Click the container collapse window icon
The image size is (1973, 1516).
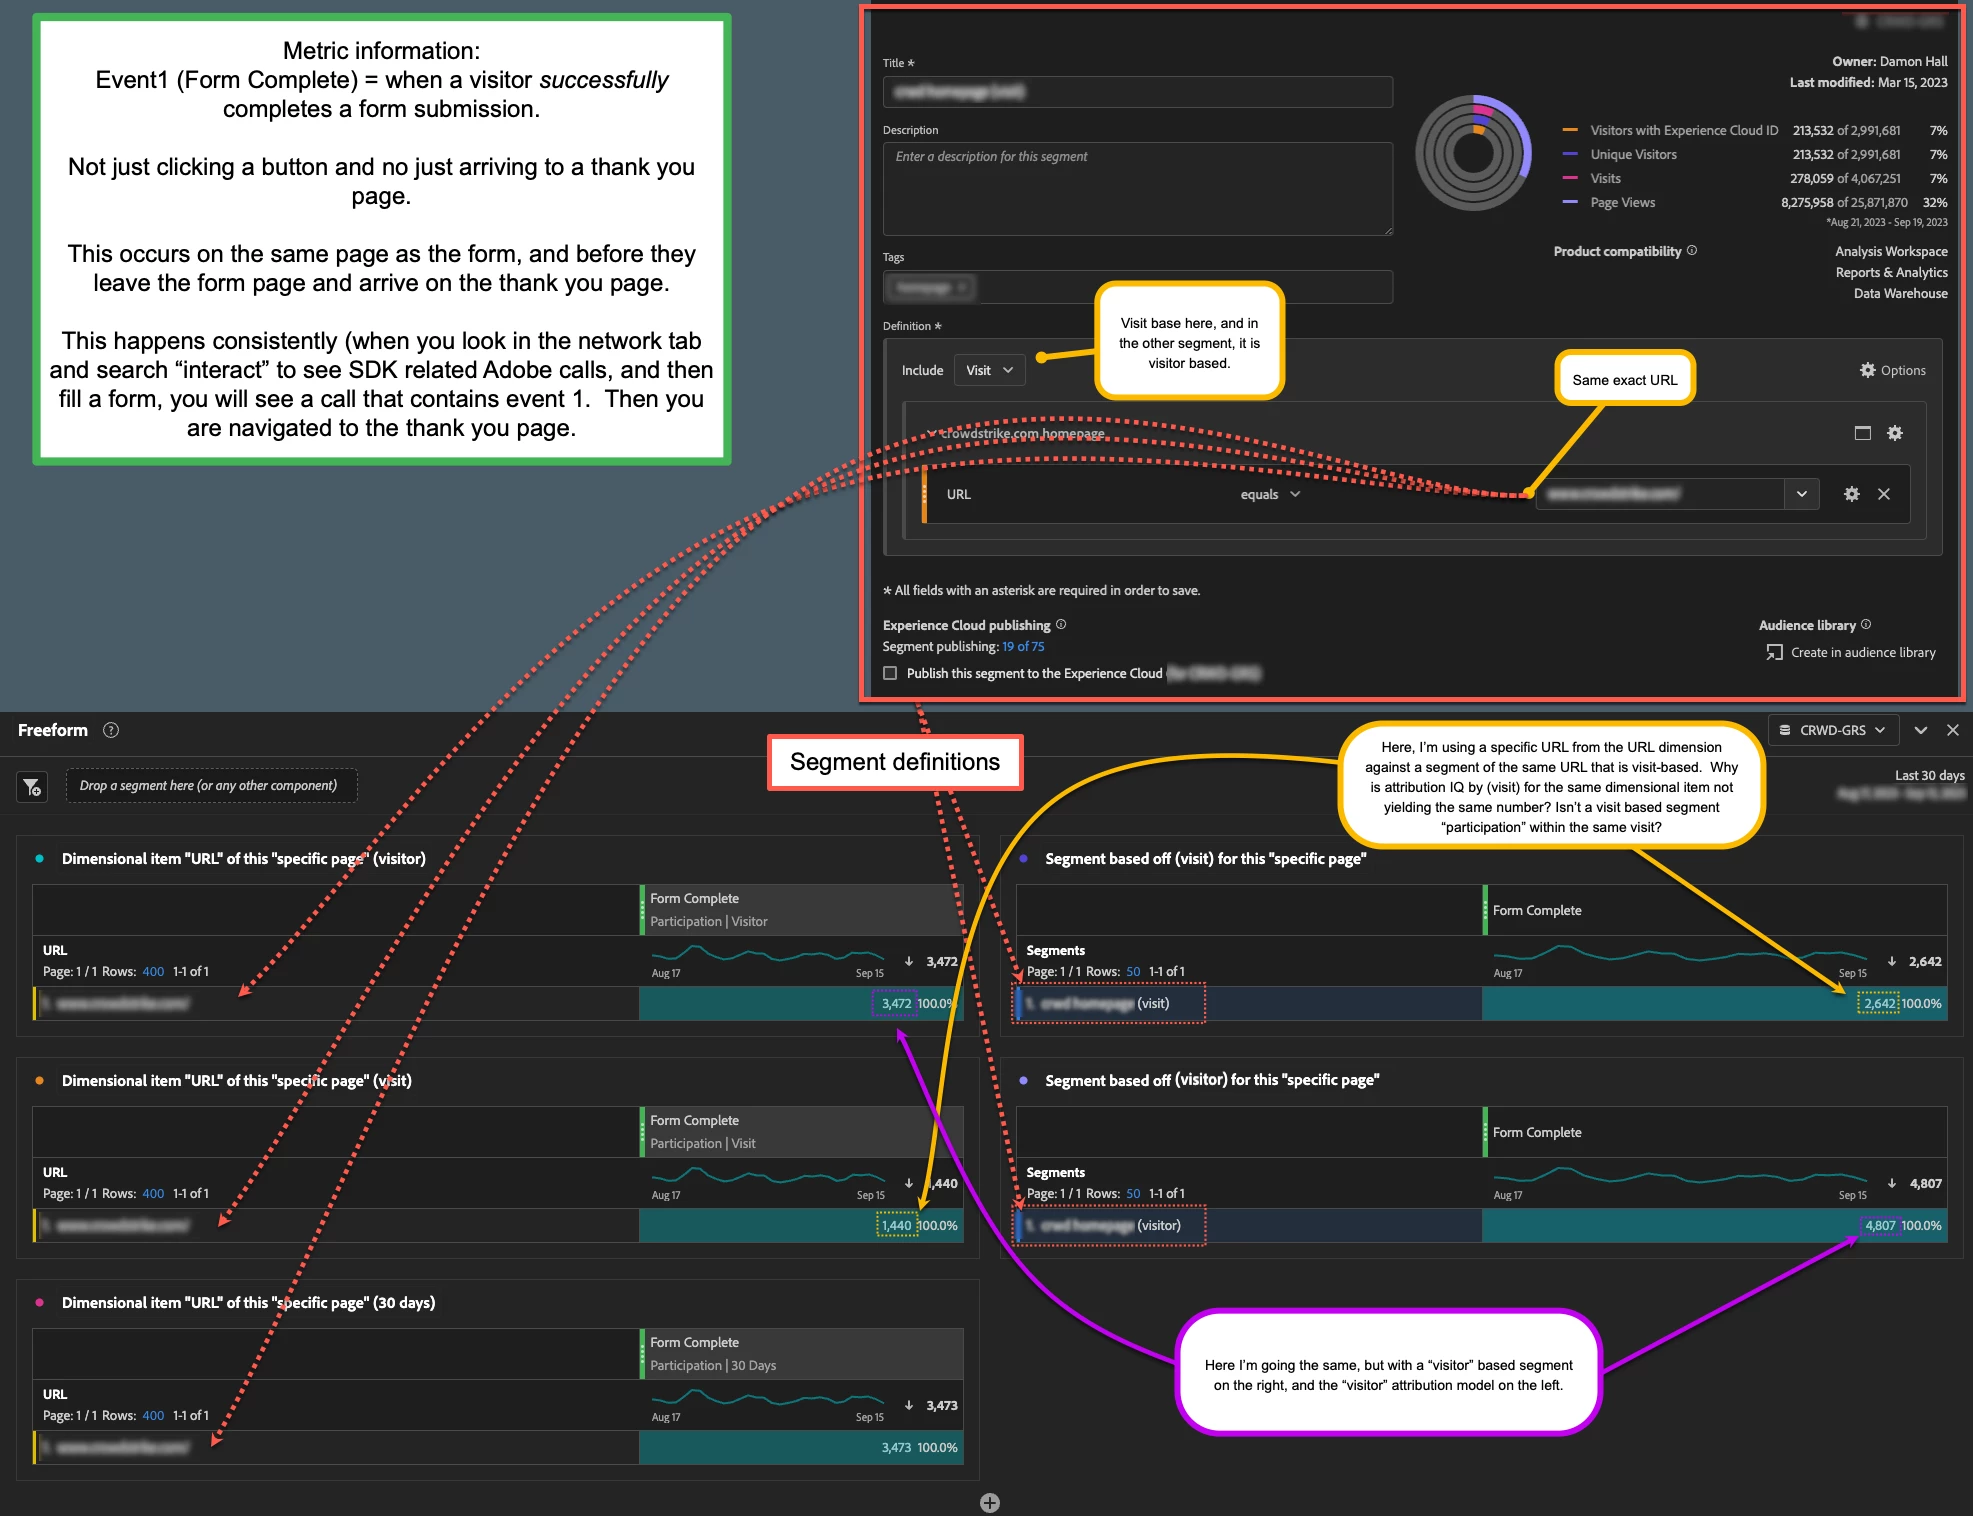pyautogui.click(x=1862, y=433)
